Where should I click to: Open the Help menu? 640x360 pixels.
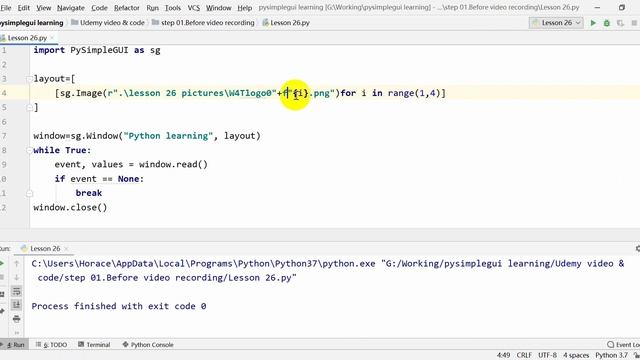click(244, 8)
